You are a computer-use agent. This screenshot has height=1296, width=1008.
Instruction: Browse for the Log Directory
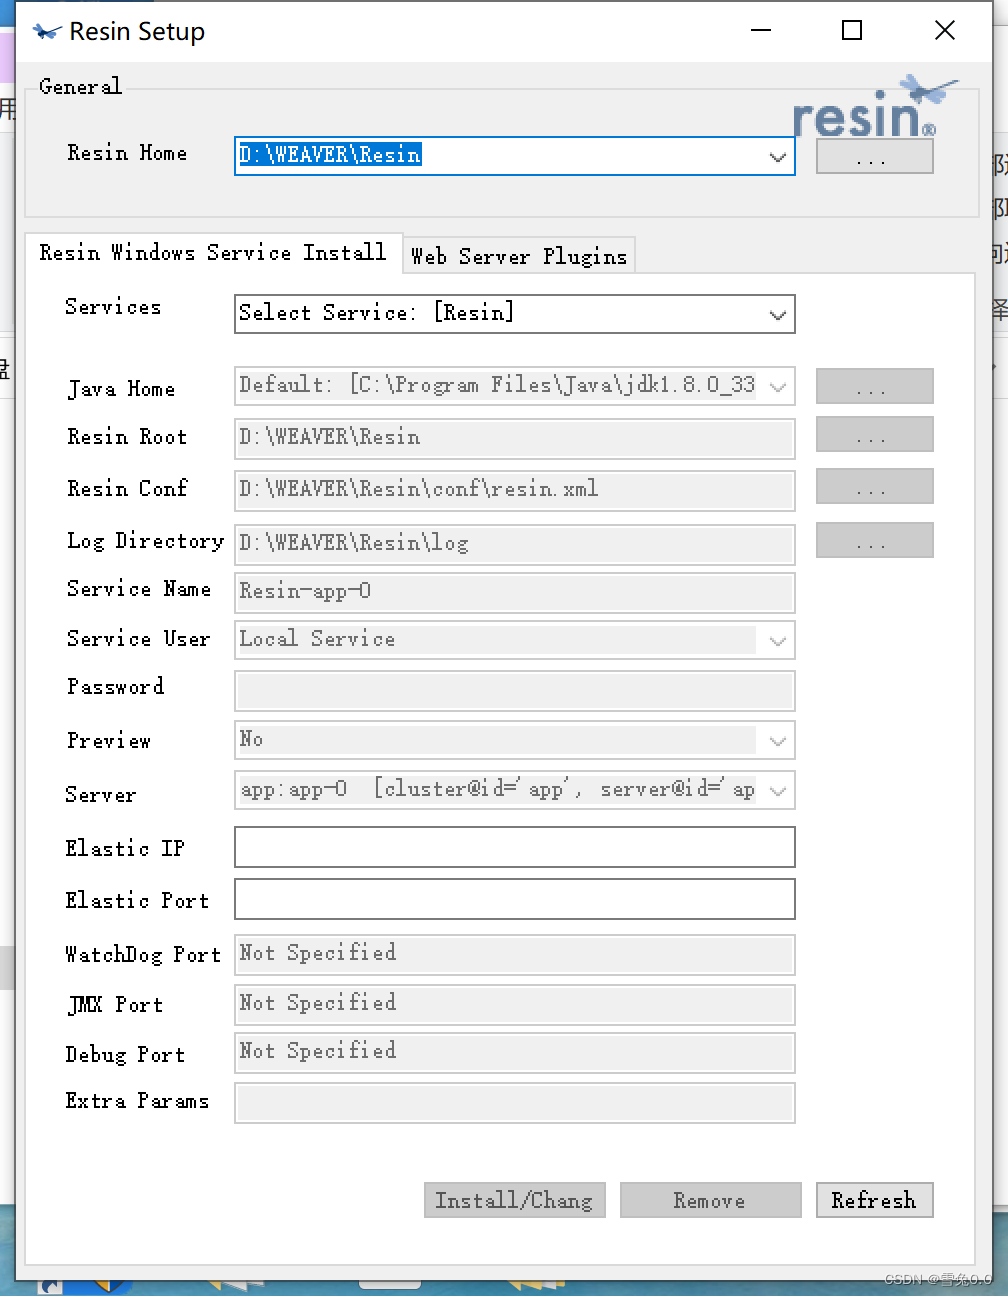pyautogui.click(x=874, y=541)
